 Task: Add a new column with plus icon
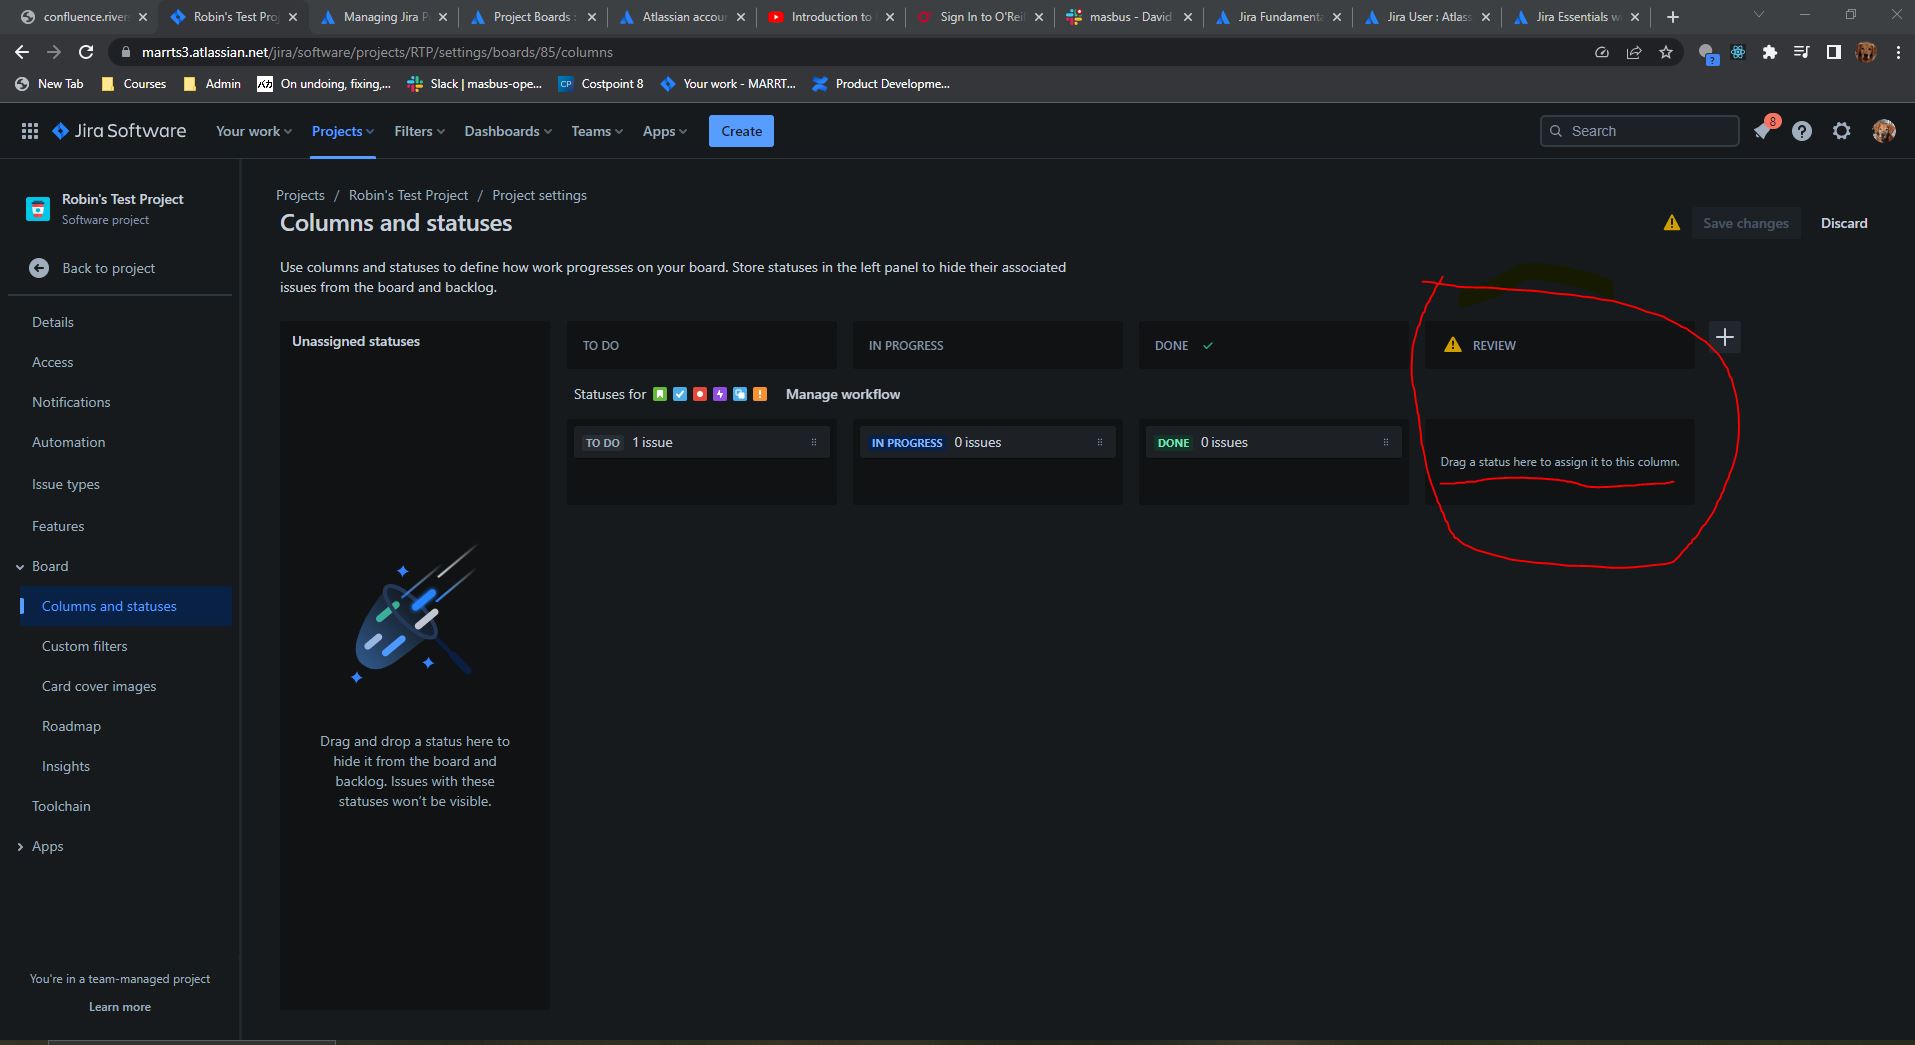pyautogui.click(x=1725, y=337)
